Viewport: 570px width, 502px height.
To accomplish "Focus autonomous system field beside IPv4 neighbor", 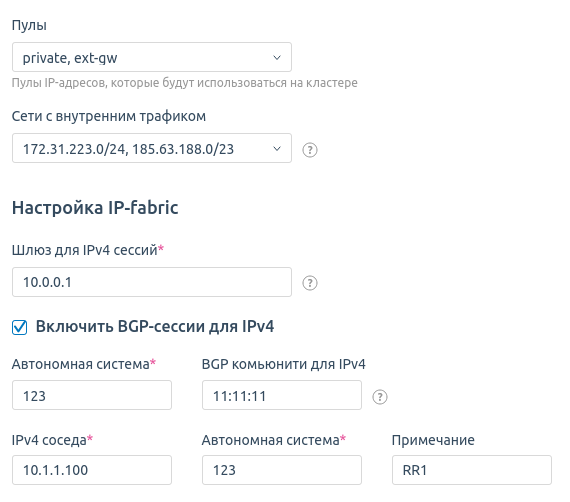I will click(x=282, y=470).
